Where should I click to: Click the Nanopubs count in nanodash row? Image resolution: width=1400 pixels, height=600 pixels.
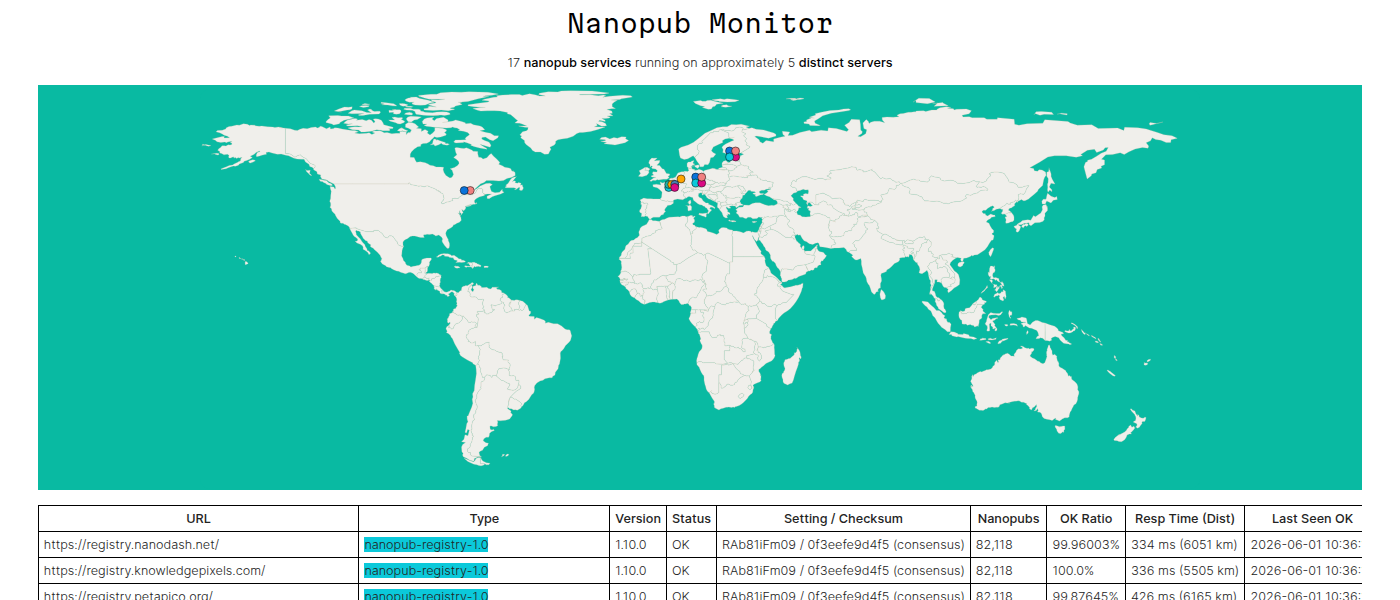point(1008,545)
